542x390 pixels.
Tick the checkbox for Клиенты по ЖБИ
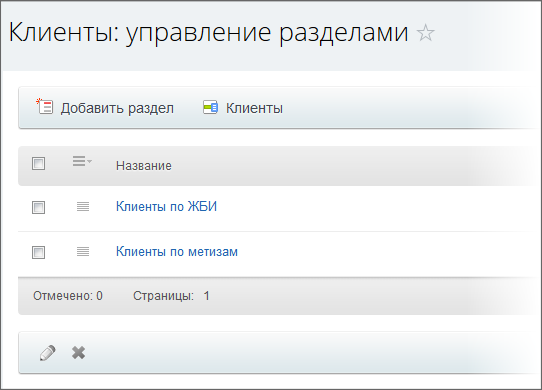click(x=38, y=207)
